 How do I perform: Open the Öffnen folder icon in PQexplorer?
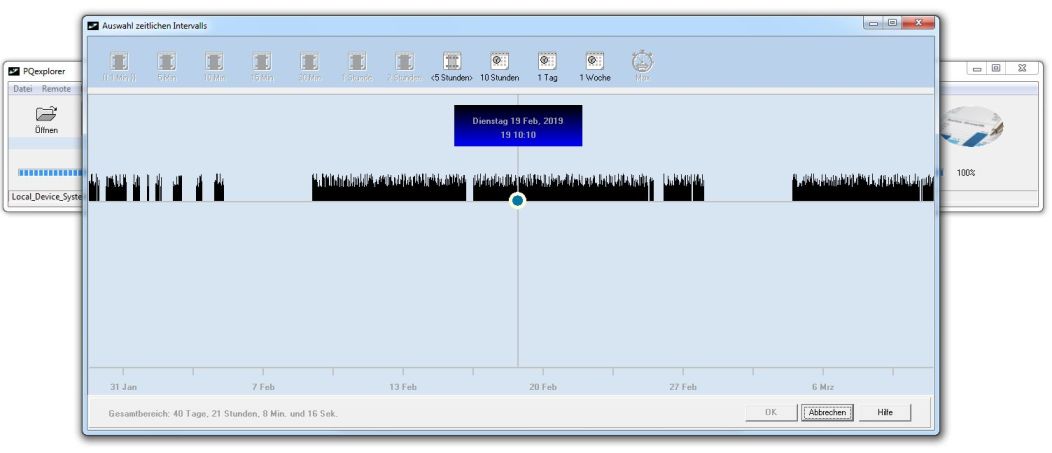click(x=46, y=116)
